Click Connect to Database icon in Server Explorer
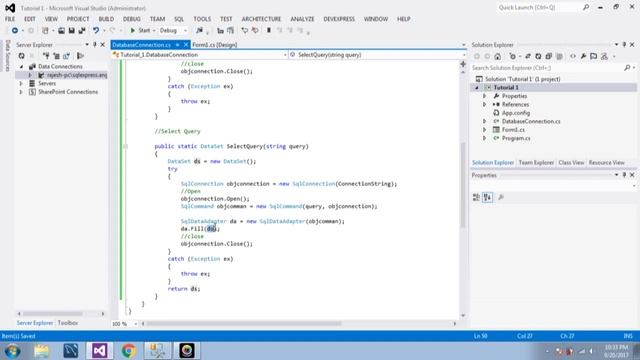Image resolution: width=640 pixels, height=360 pixels. click(46, 56)
